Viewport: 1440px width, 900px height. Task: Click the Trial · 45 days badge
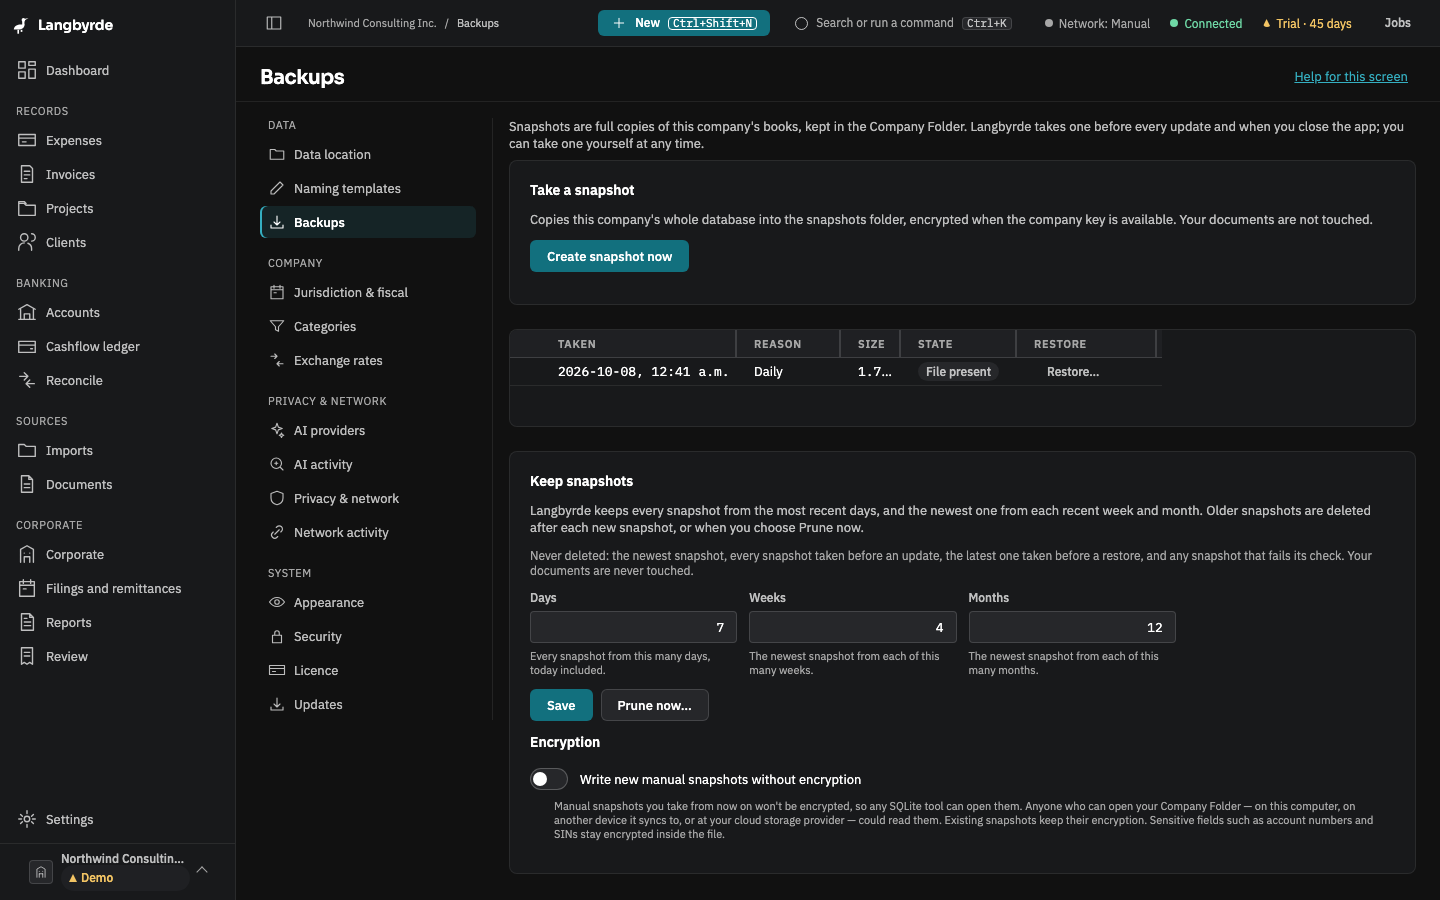click(1307, 23)
